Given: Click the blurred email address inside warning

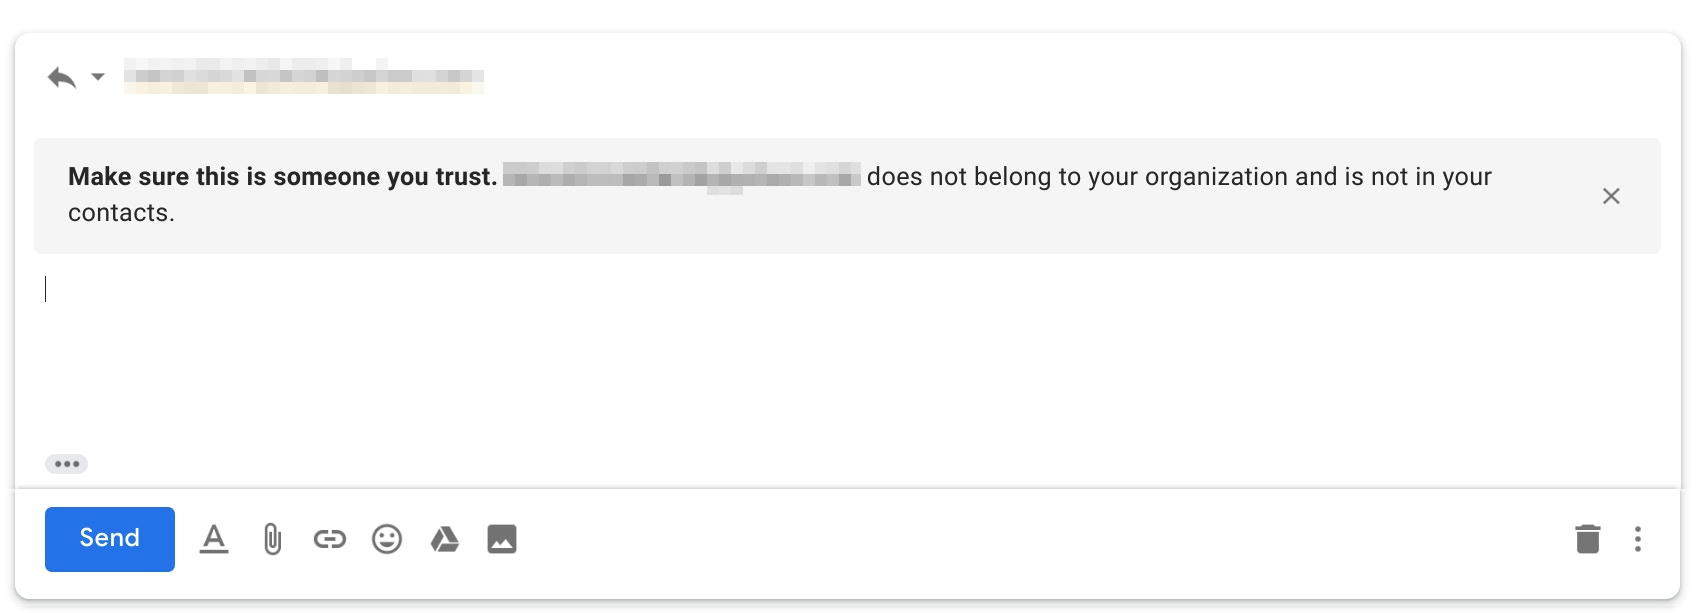Looking at the screenshot, I should click(681, 177).
